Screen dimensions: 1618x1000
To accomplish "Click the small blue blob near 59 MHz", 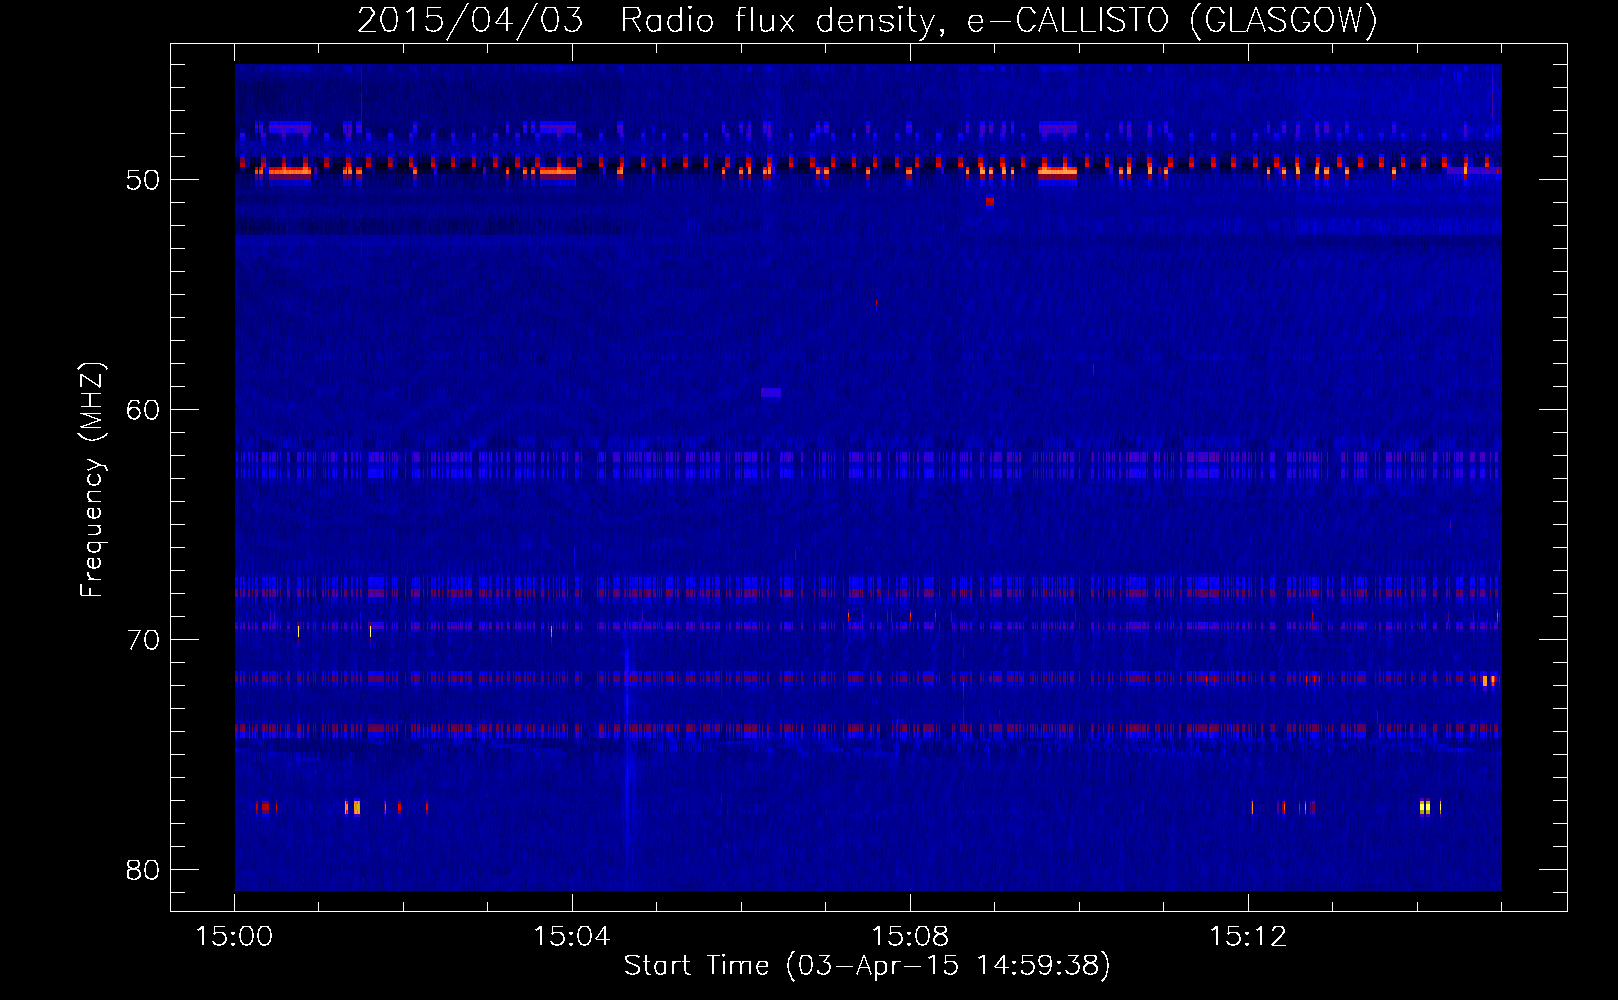I will pos(771,393).
